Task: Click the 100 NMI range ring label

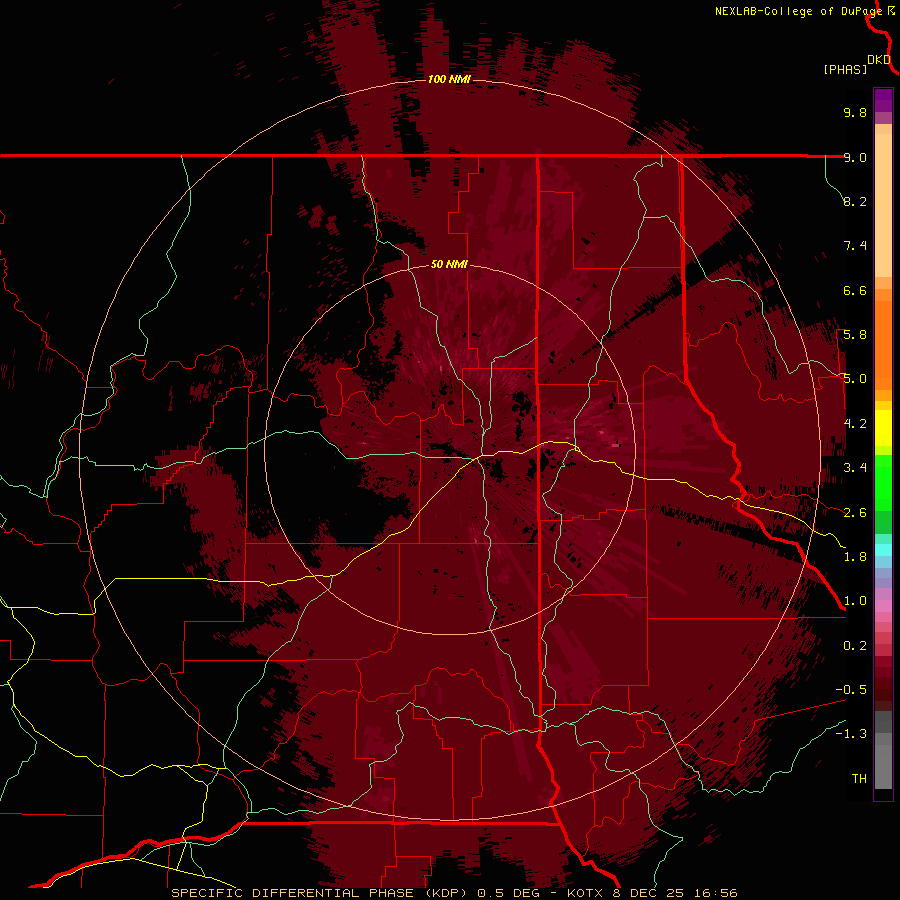Action: tap(449, 79)
